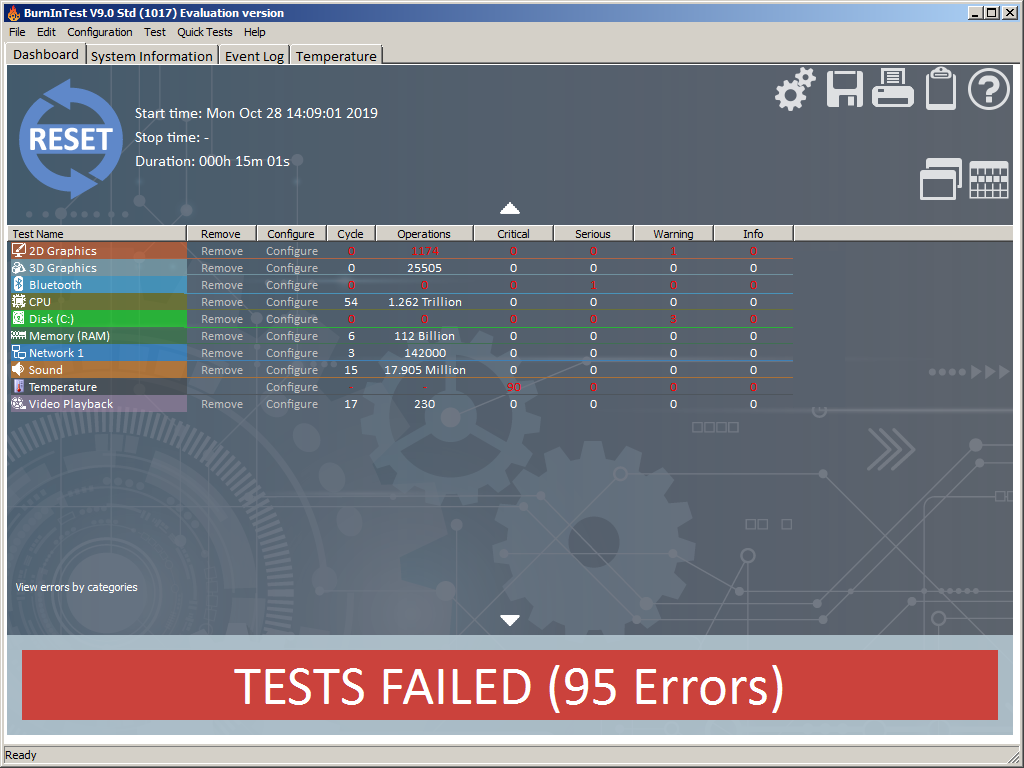Click the Network 1 icon

pyautogui.click(x=19, y=352)
